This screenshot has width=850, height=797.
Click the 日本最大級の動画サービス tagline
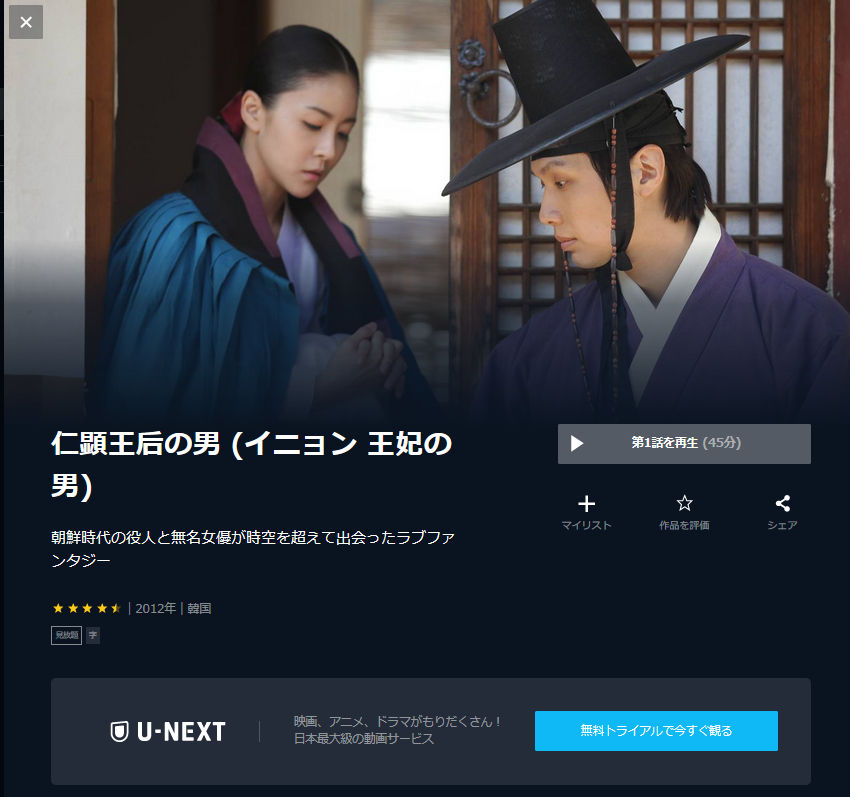point(364,739)
